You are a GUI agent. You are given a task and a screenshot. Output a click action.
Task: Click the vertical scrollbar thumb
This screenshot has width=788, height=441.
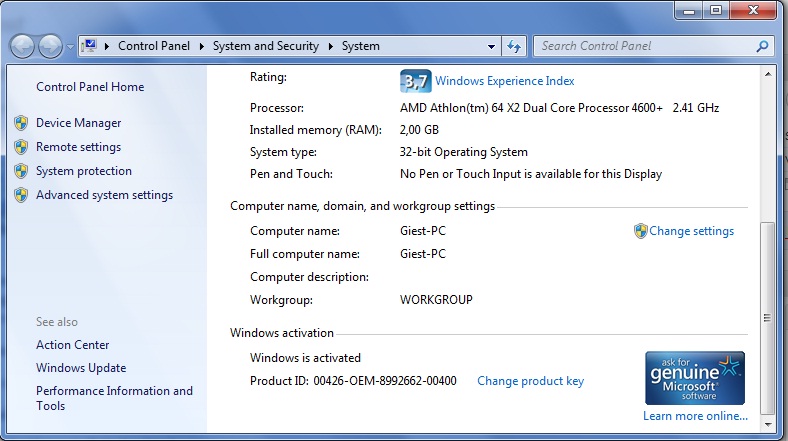[767, 318]
